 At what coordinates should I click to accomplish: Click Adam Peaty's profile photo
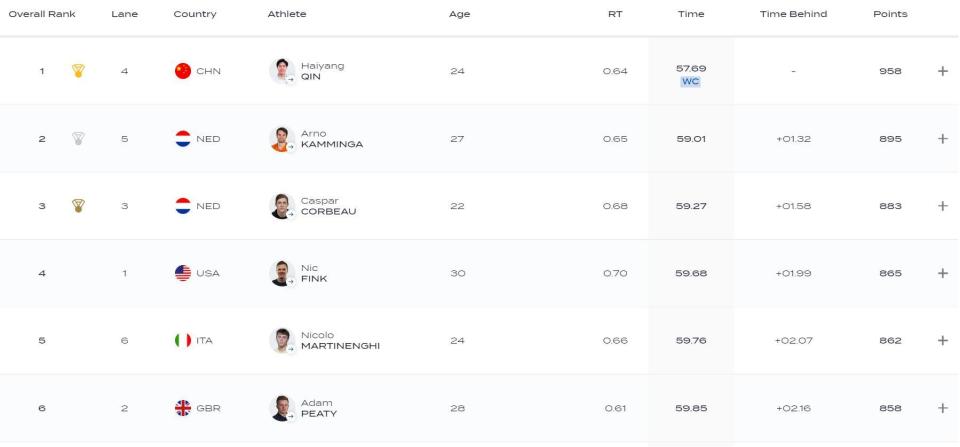pos(281,408)
